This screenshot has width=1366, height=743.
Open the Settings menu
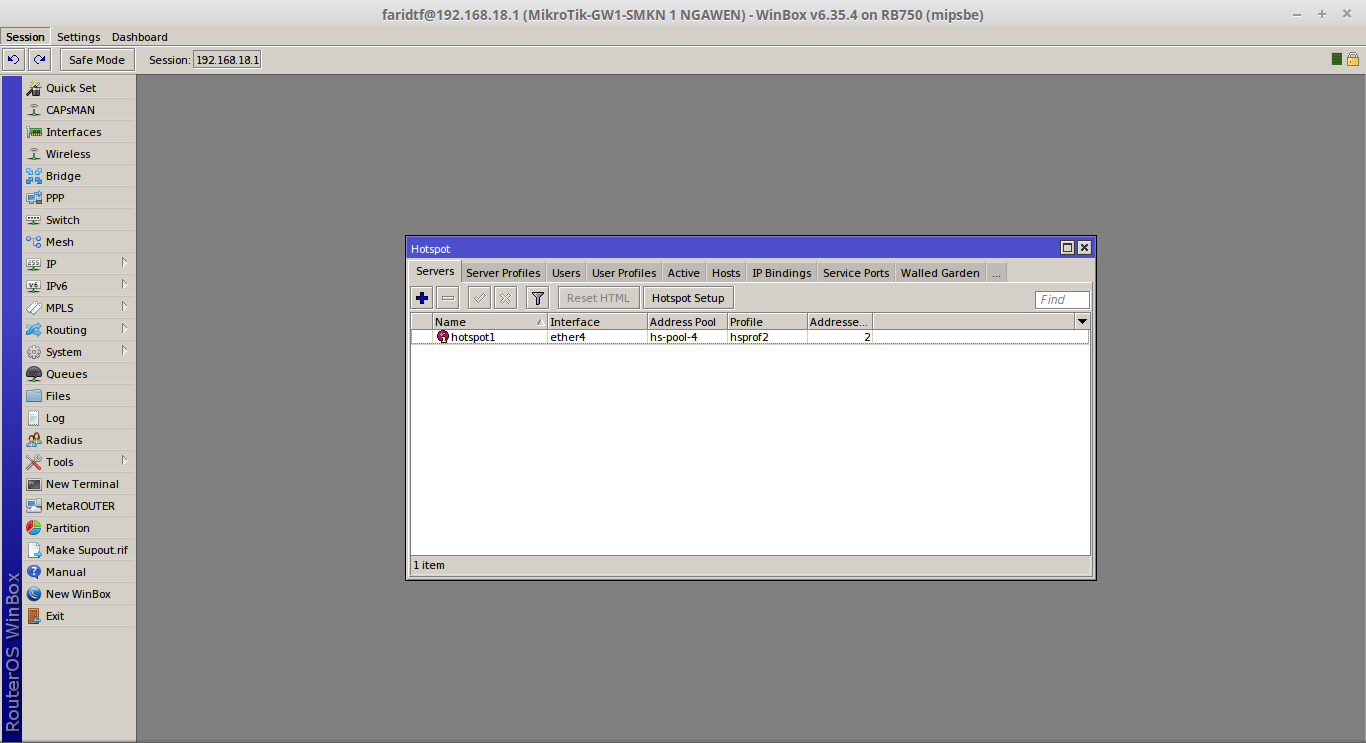pyautogui.click(x=78, y=37)
